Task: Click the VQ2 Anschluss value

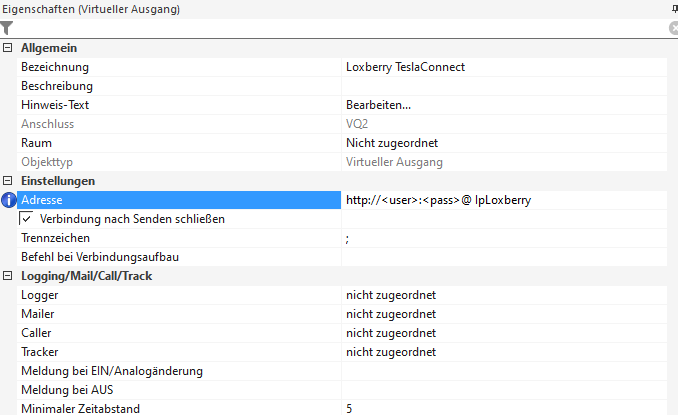Action: (x=357, y=124)
